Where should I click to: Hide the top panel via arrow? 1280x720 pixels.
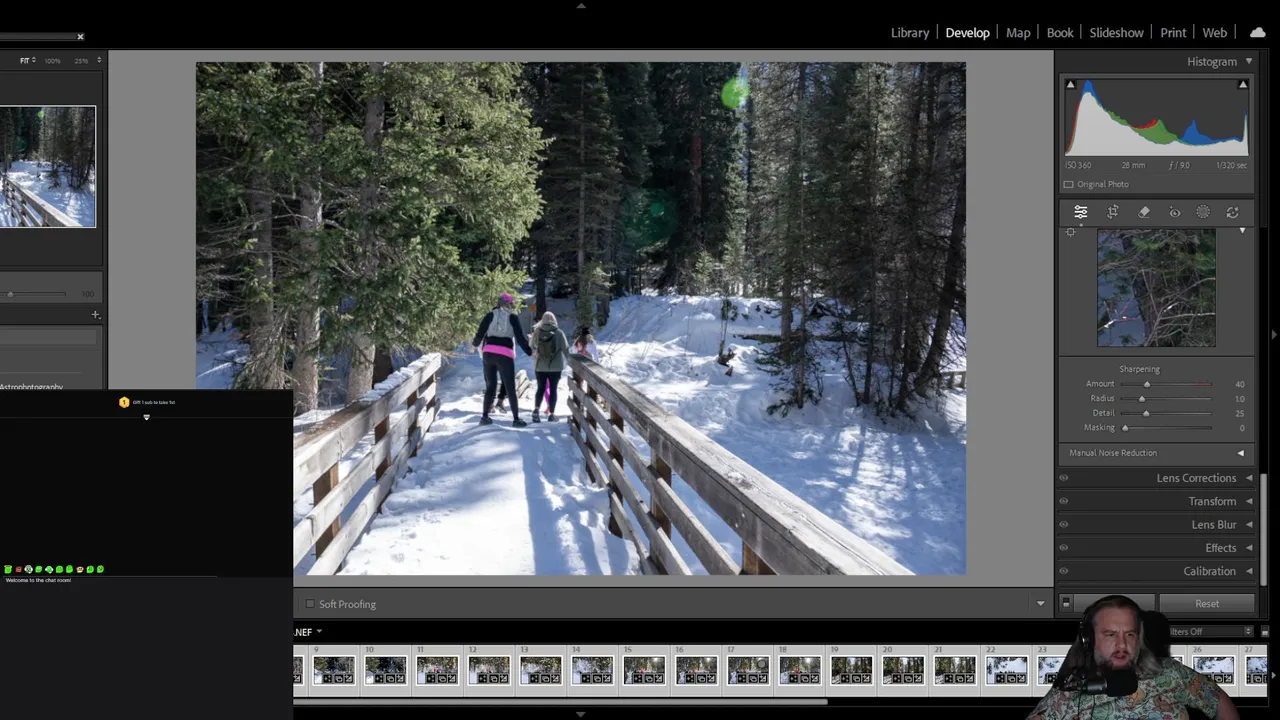click(581, 5)
